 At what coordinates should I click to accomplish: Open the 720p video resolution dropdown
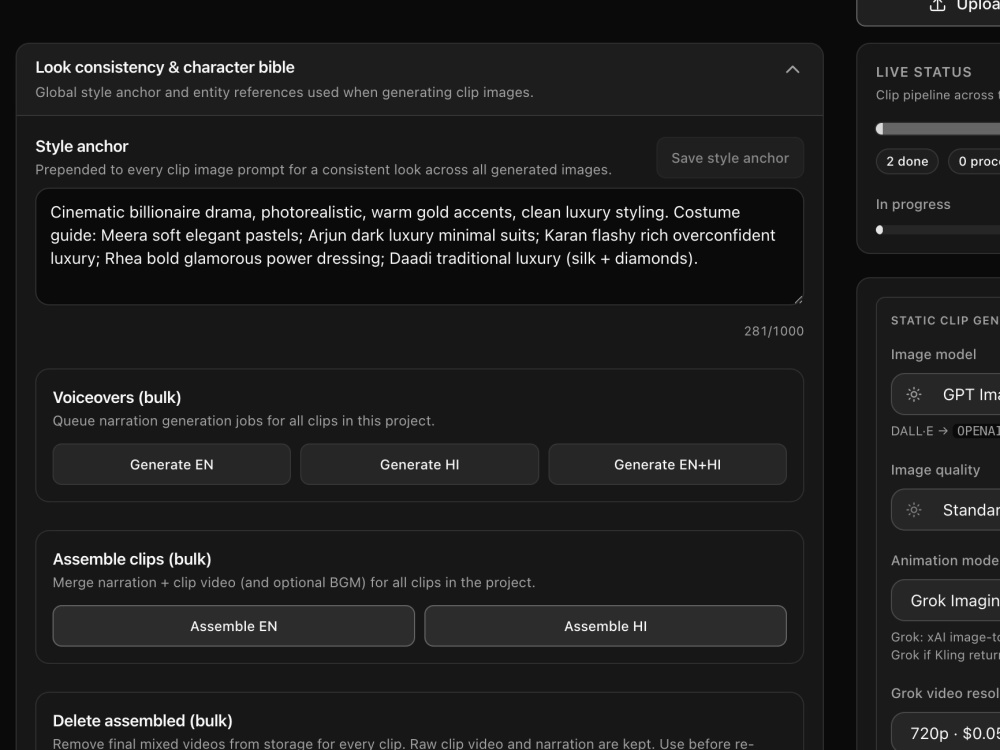945,732
